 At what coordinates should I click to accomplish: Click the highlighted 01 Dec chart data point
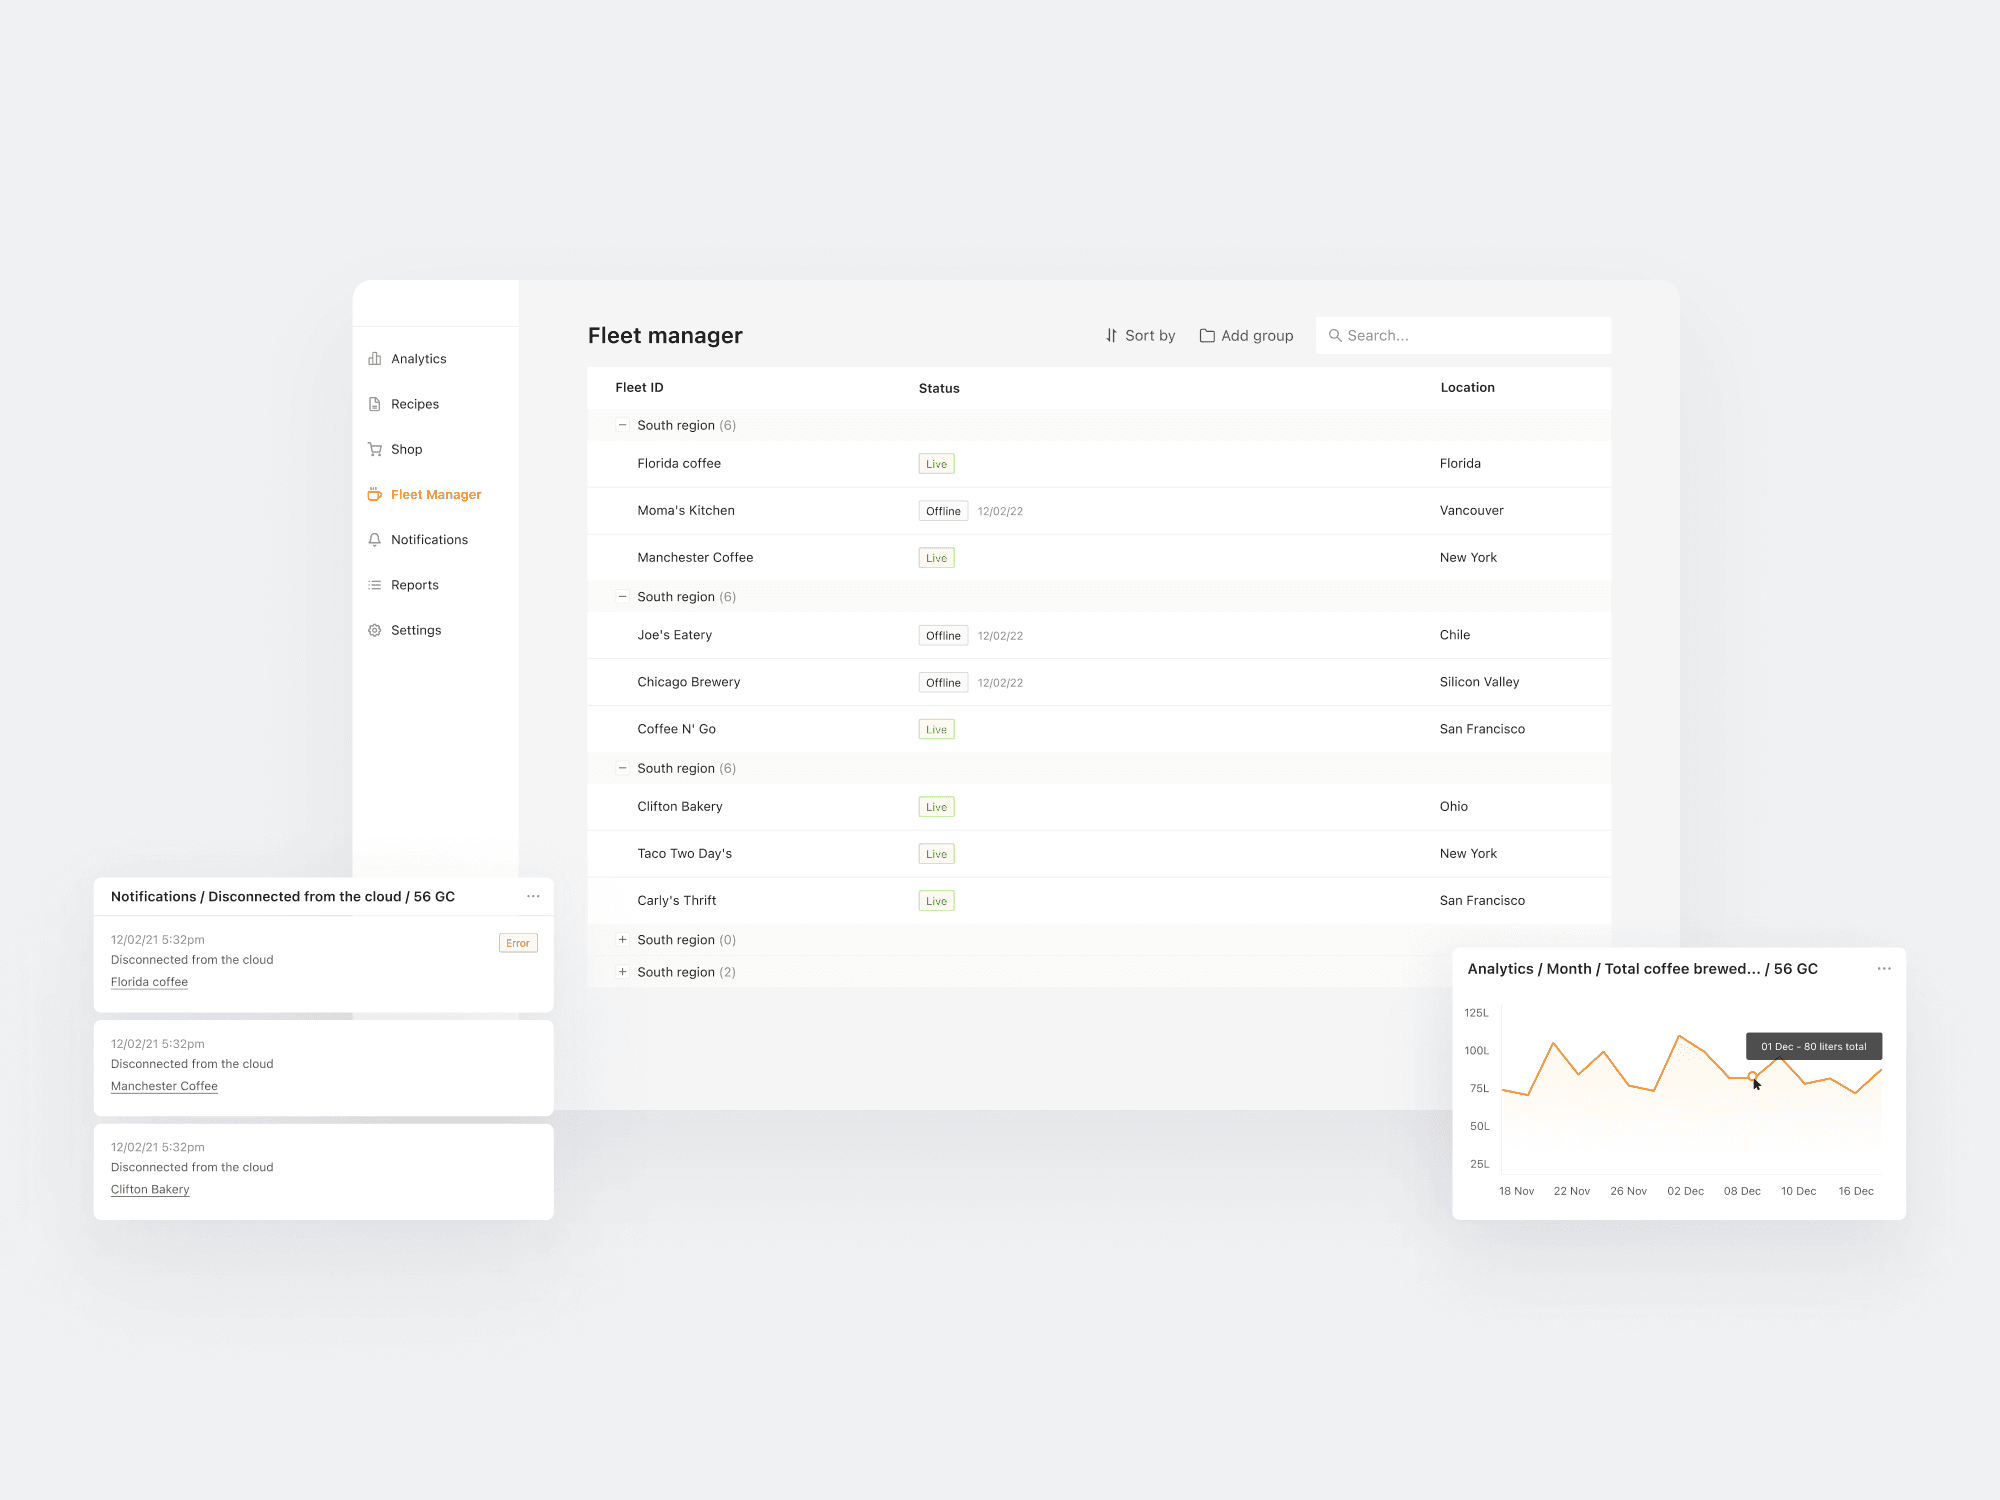[1752, 1076]
